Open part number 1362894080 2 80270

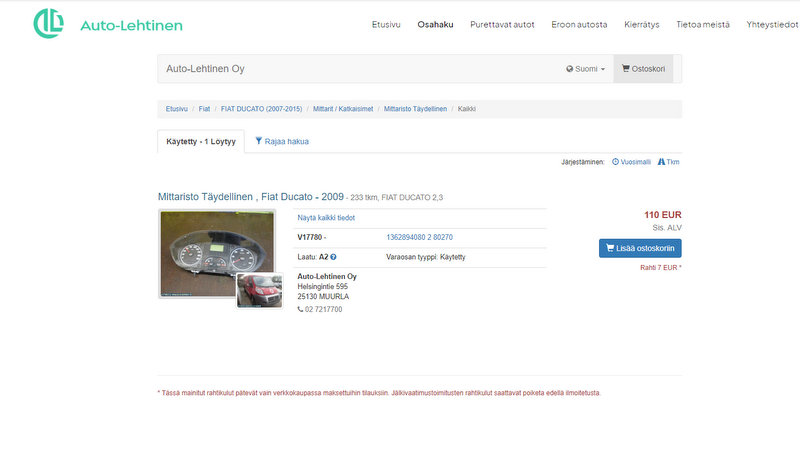tap(419, 237)
